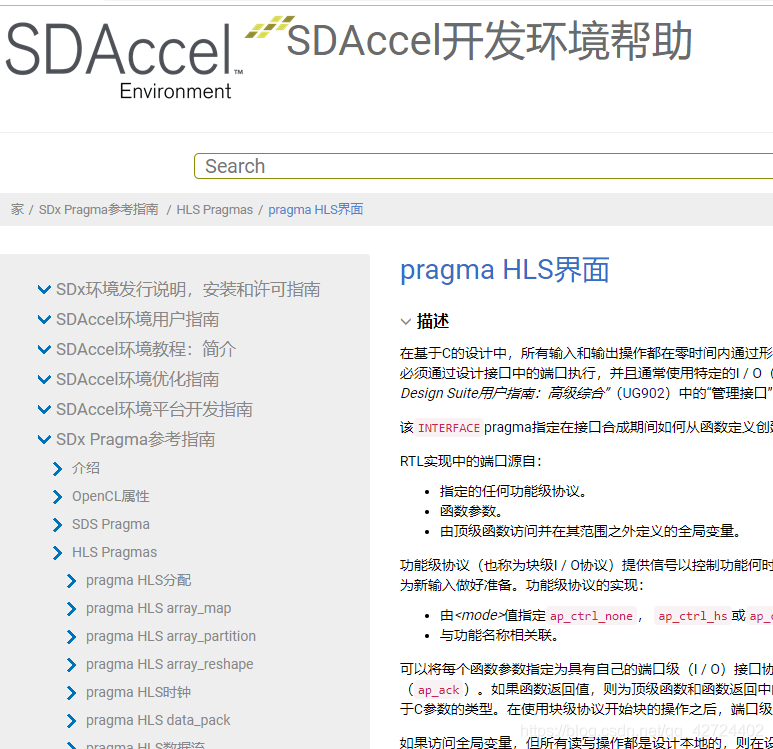Expand the pragma HLS data_pack arrow
This screenshot has width=773, height=749.
pyautogui.click(x=71, y=721)
